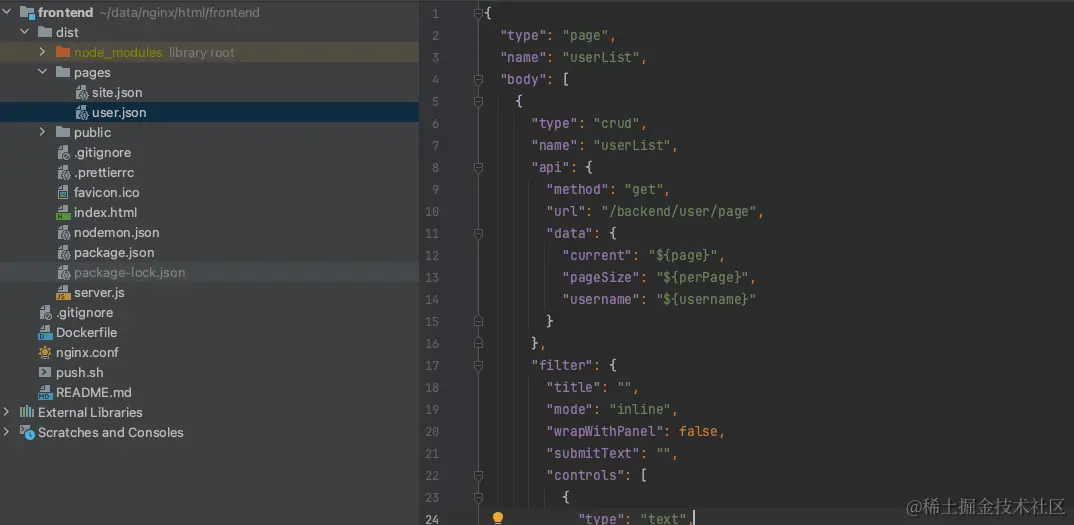The width and height of the screenshot is (1074, 525).
Task: Expand External Libraries node
Action: [7, 412]
